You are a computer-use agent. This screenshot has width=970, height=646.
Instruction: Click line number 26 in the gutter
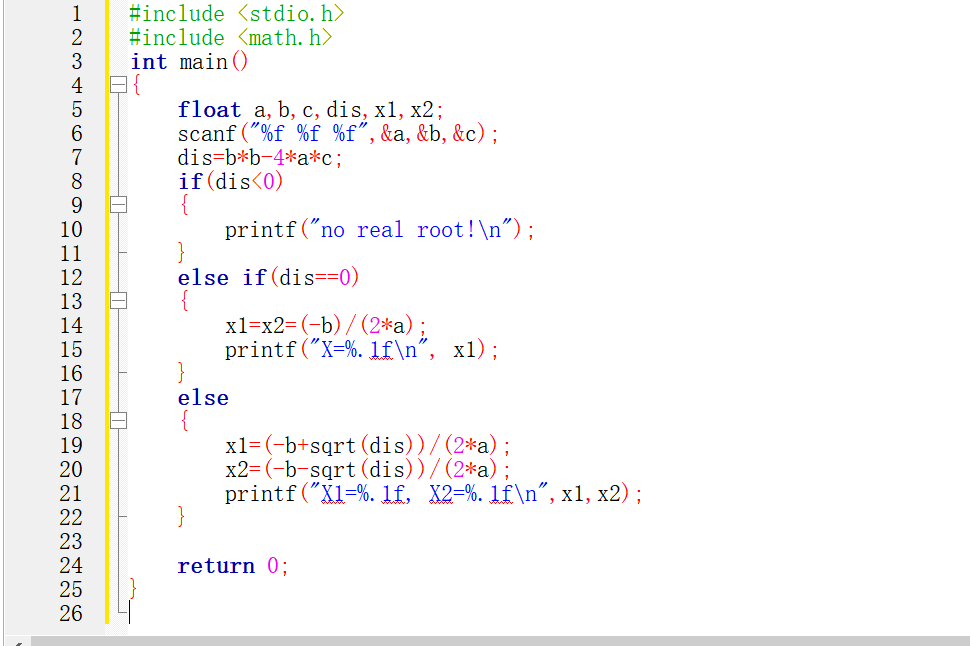click(71, 613)
